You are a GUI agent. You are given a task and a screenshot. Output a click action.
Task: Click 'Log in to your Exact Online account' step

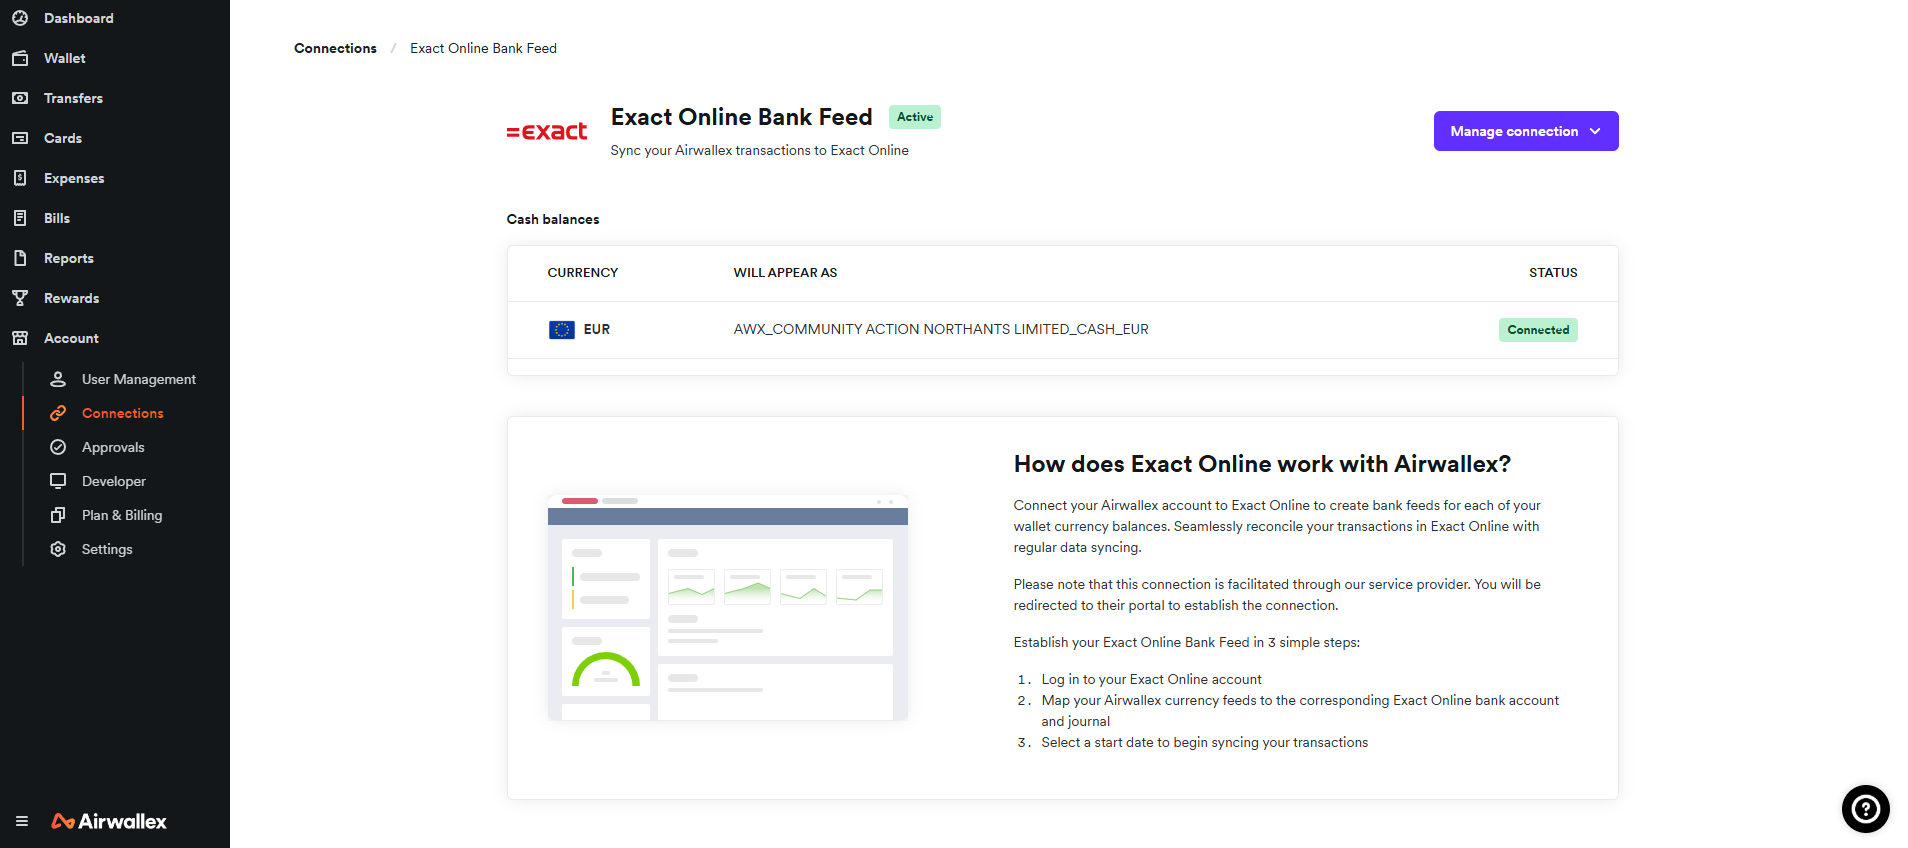(1151, 679)
